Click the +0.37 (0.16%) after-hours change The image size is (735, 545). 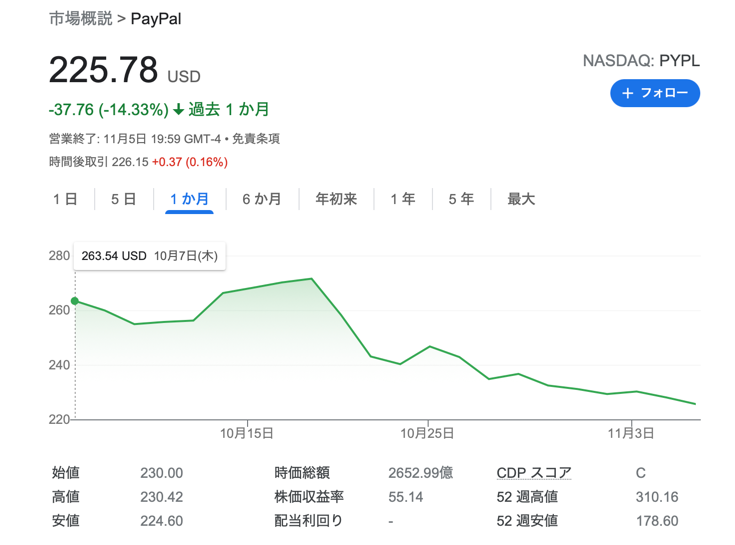point(190,162)
